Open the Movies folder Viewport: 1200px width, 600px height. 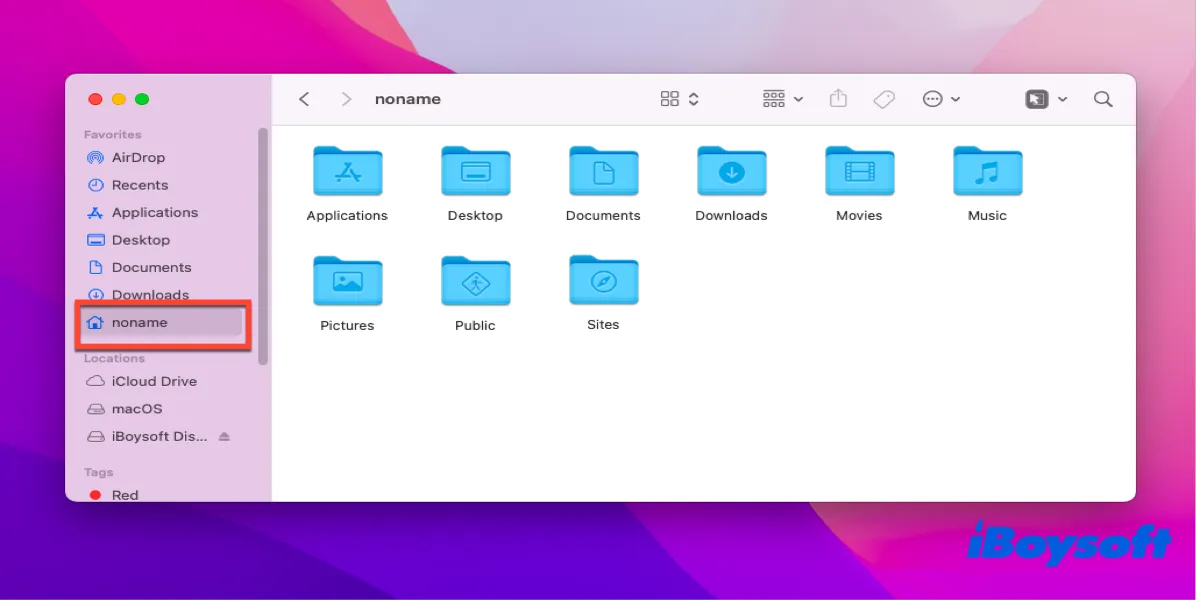(859, 171)
